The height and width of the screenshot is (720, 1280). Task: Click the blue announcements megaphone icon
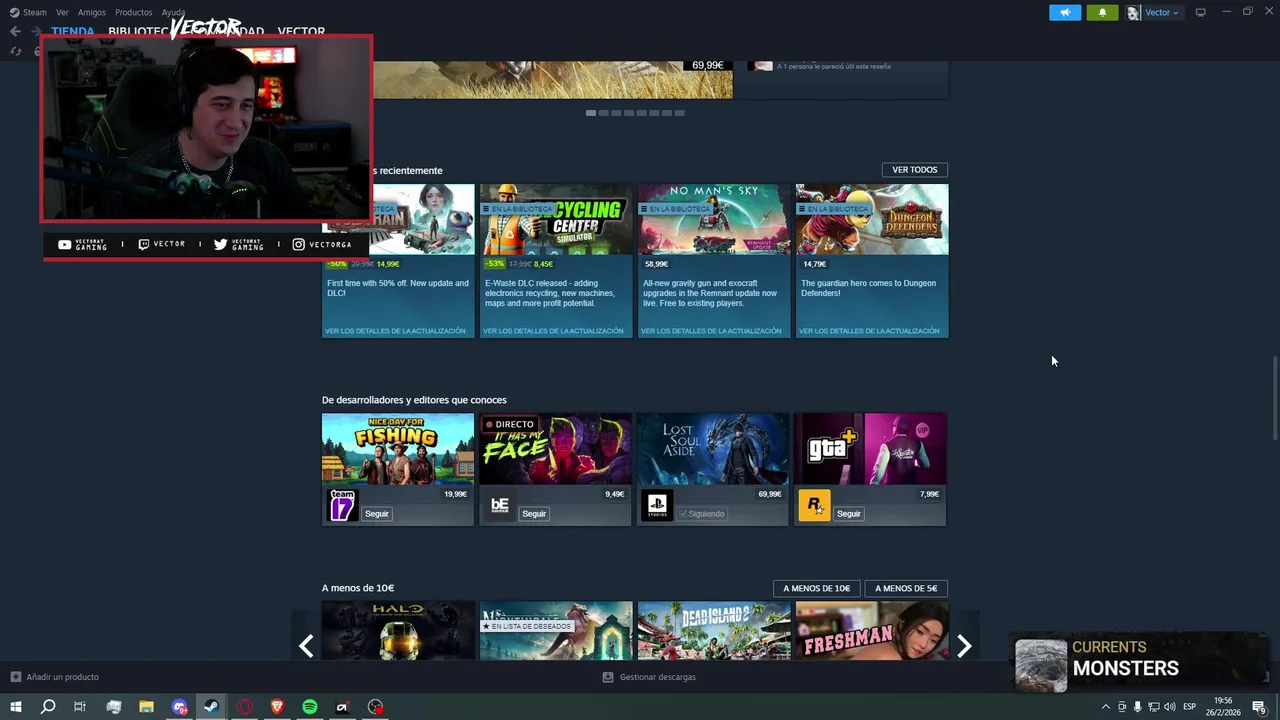point(1065,12)
